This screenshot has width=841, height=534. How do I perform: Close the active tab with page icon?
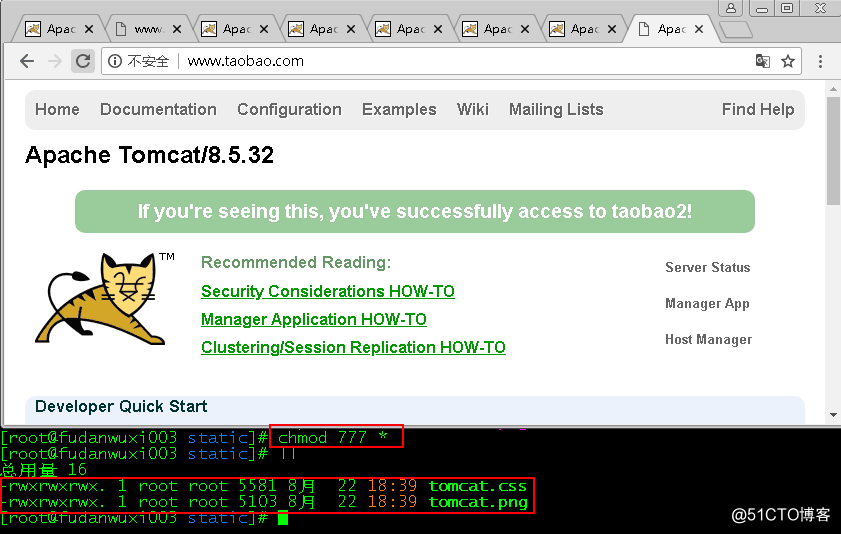point(698,29)
